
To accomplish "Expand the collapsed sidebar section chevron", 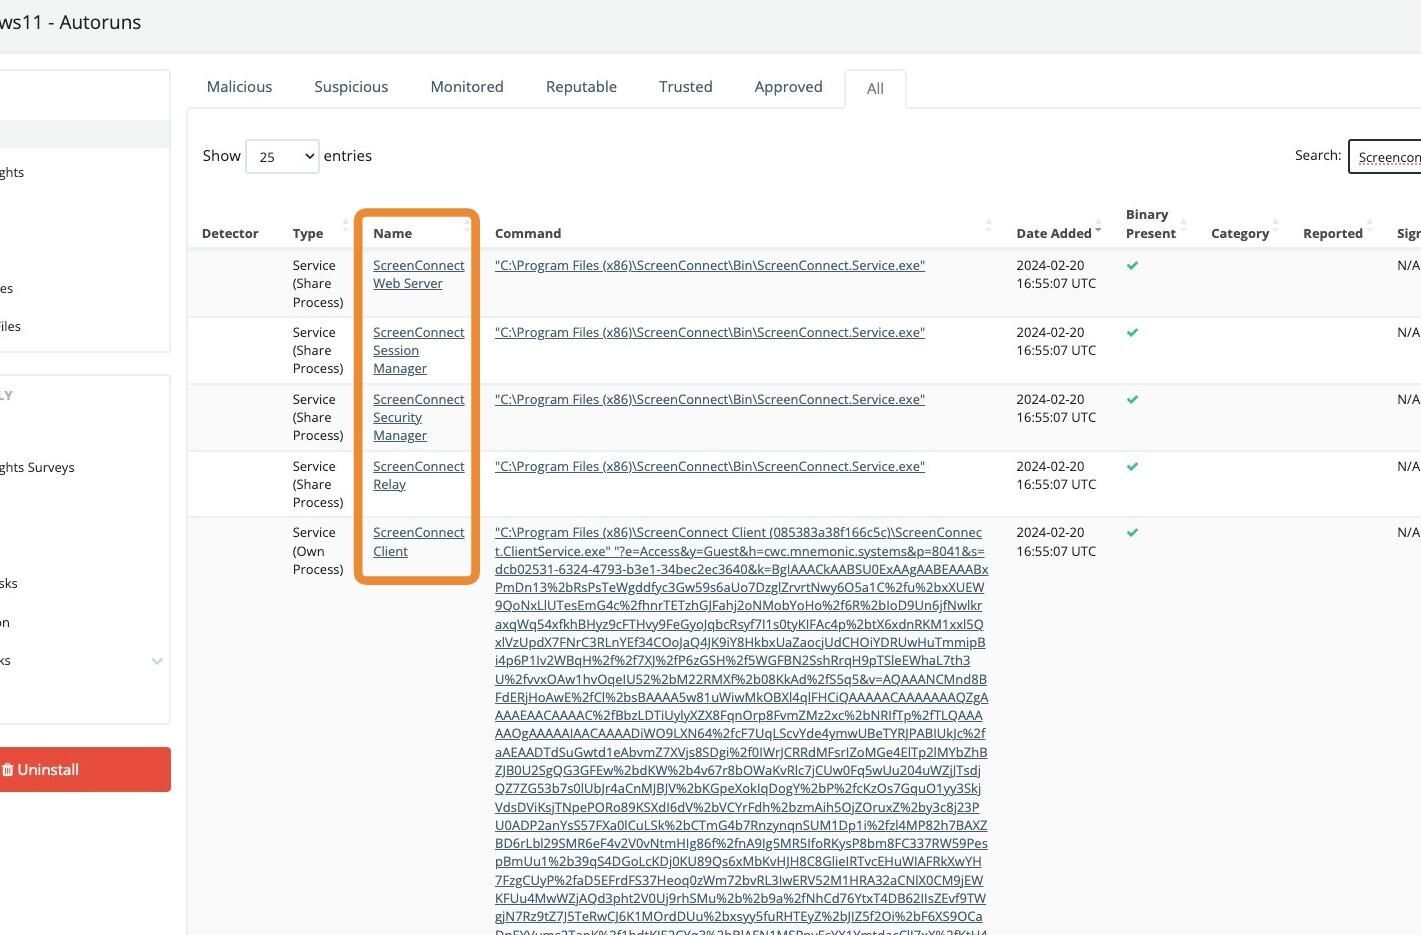I will click(x=157, y=661).
